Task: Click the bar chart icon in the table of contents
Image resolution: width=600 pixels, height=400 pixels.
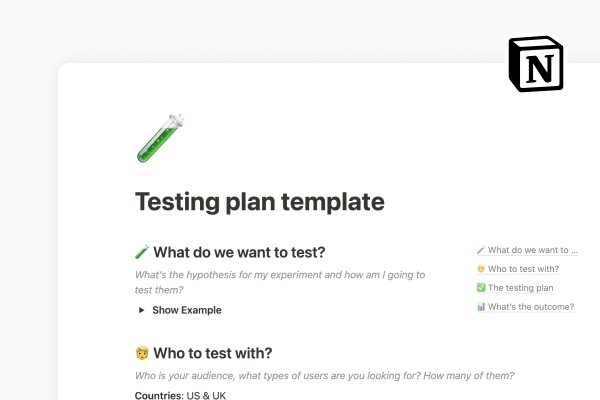Action: click(x=481, y=307)
